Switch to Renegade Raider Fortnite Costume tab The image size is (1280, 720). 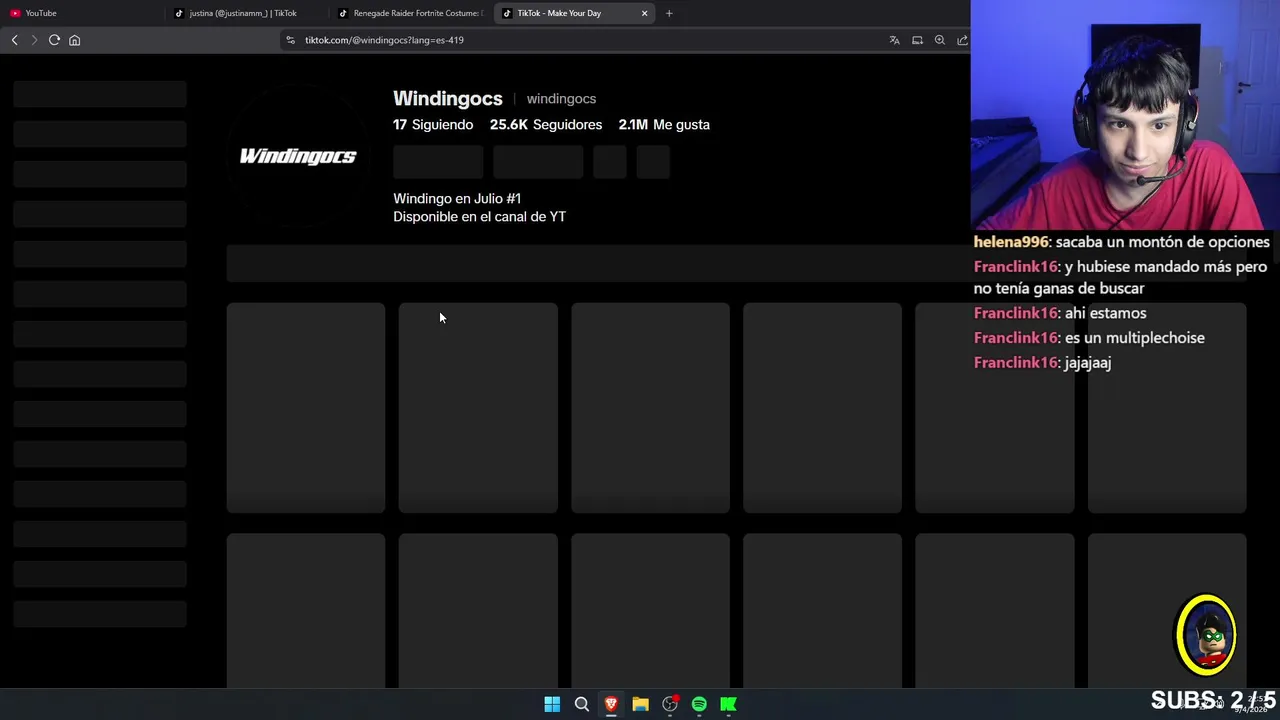[x=410, y=13]
